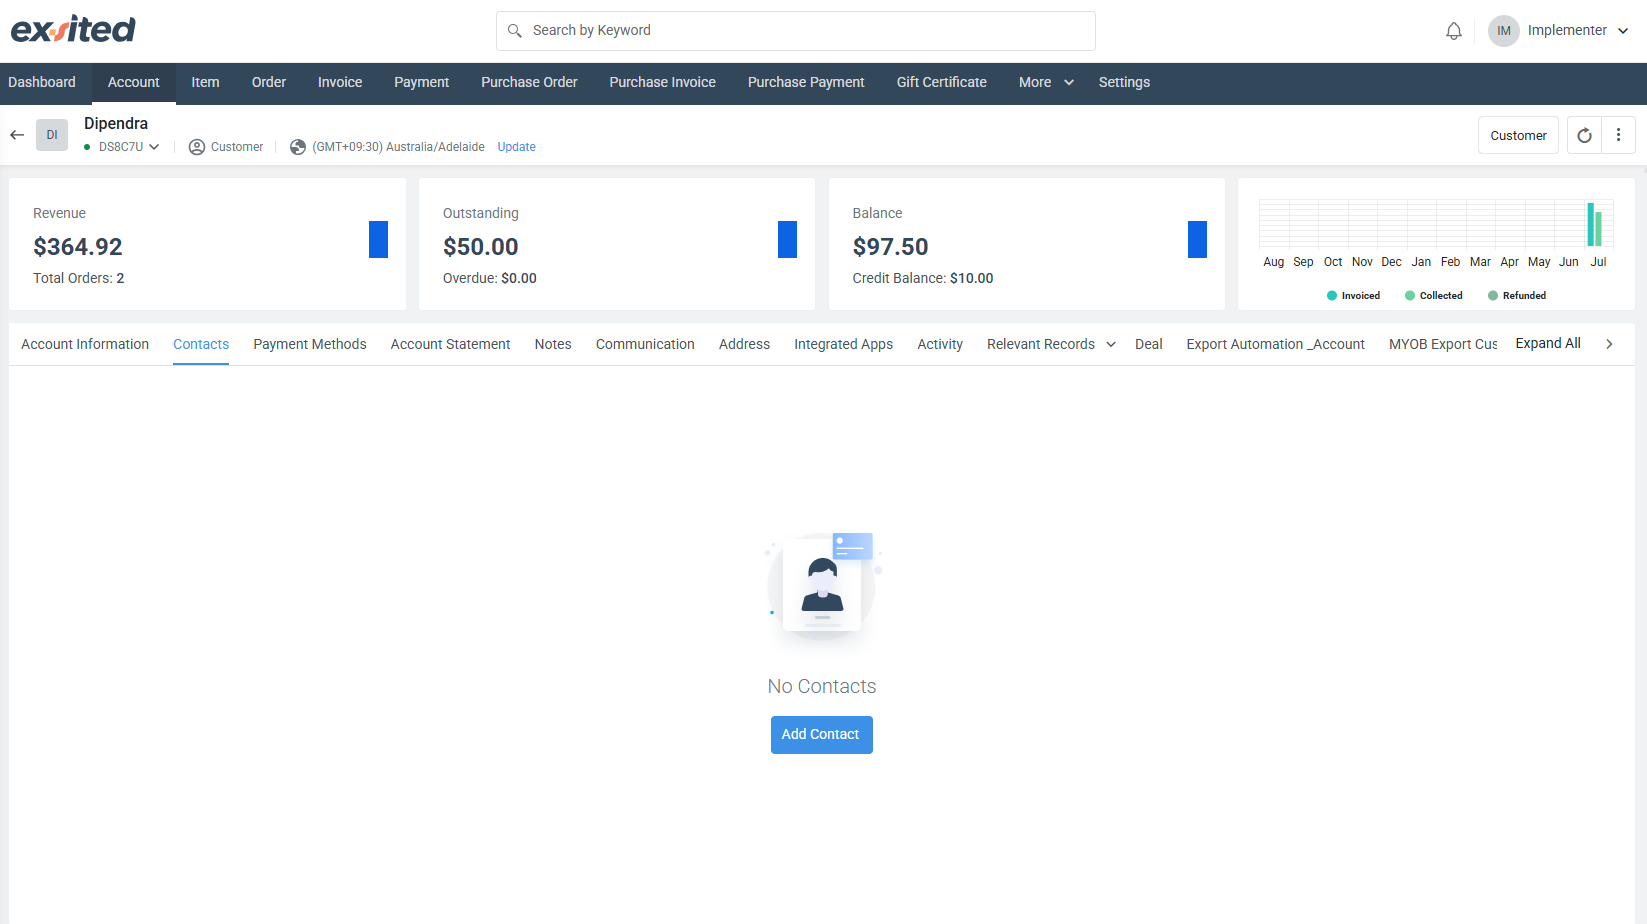This screenshot has height=924, width=1647.
Task: Open the Implementer user dropdown
Action: (1577, 31)
